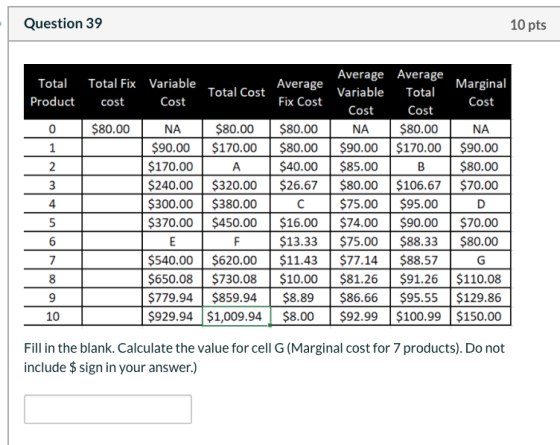Select cell E in Variable Cost column
Viewport: 560px width, 445px height.
[x=172, y=241]
